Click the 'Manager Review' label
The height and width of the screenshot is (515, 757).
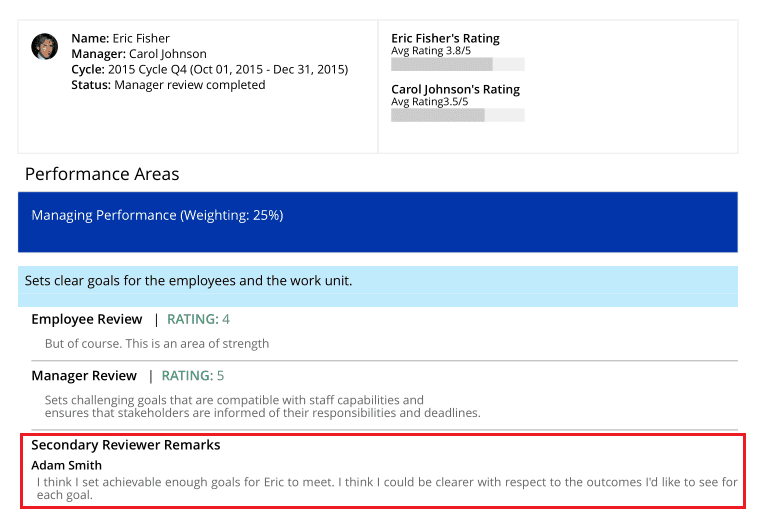click(x=84, y=376)
